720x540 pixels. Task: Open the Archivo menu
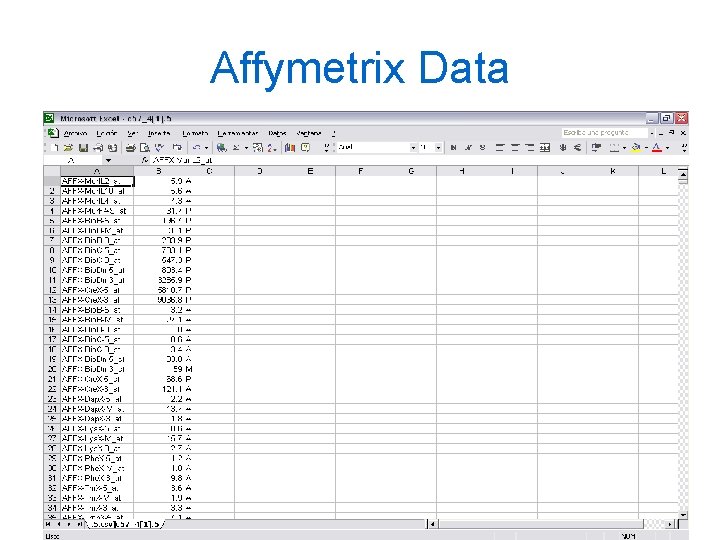click(75, 133)
